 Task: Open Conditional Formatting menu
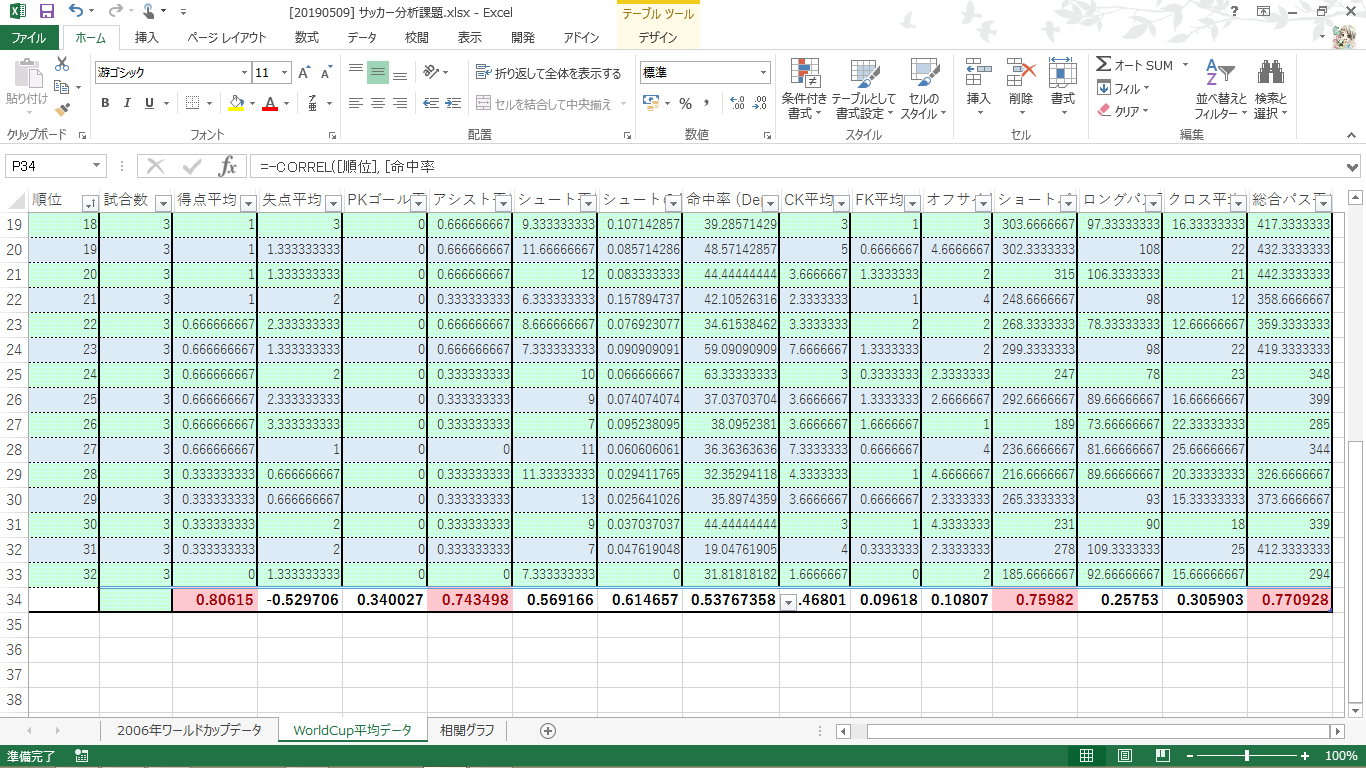[x=804, y=88]
